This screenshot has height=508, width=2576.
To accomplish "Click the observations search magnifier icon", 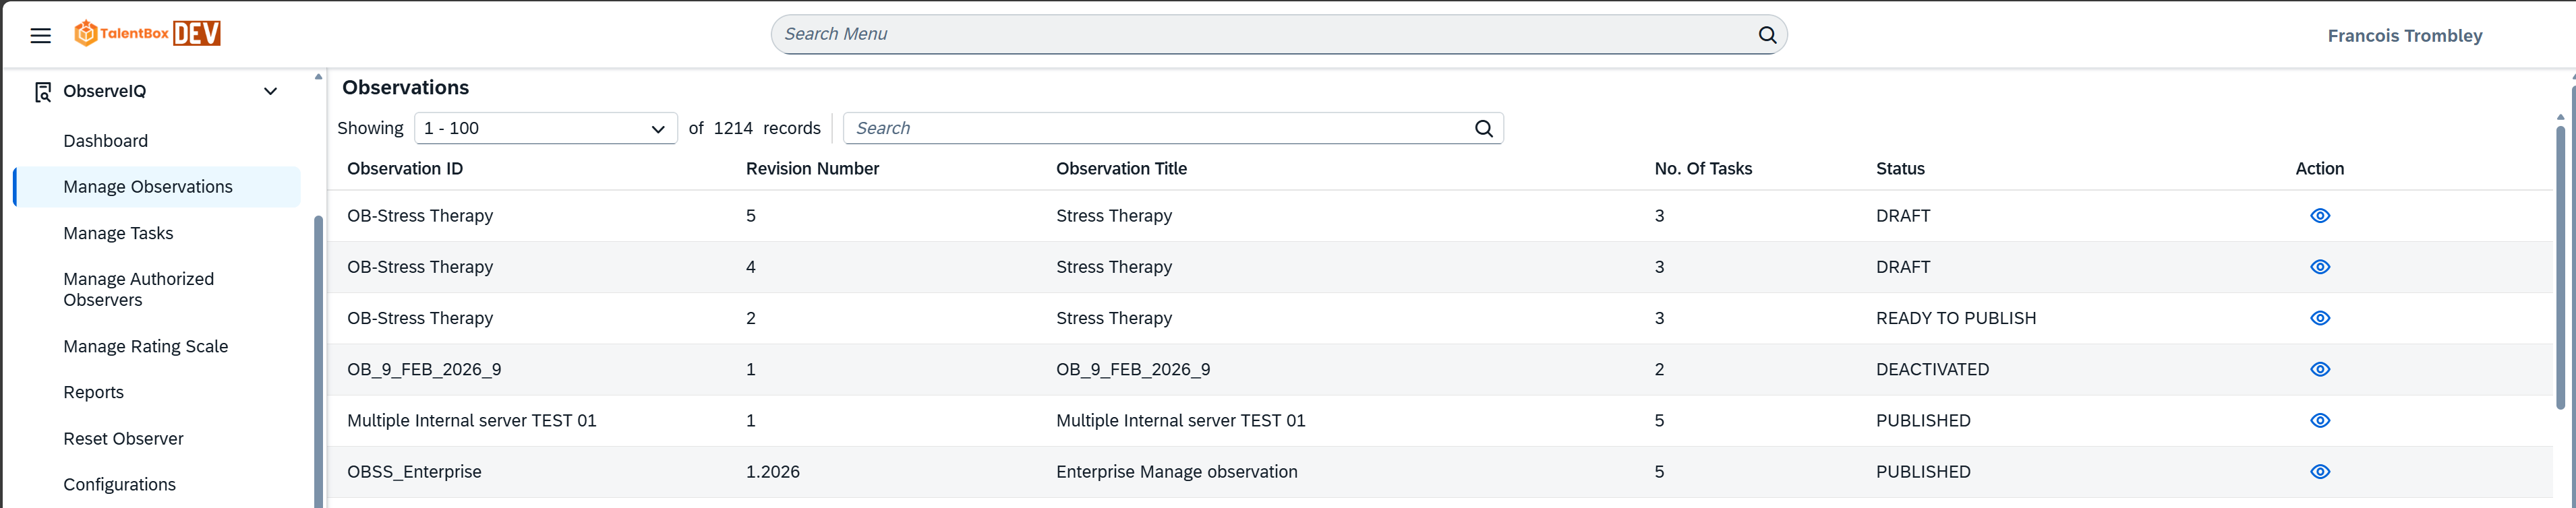I will click(x=1483, y=129).
